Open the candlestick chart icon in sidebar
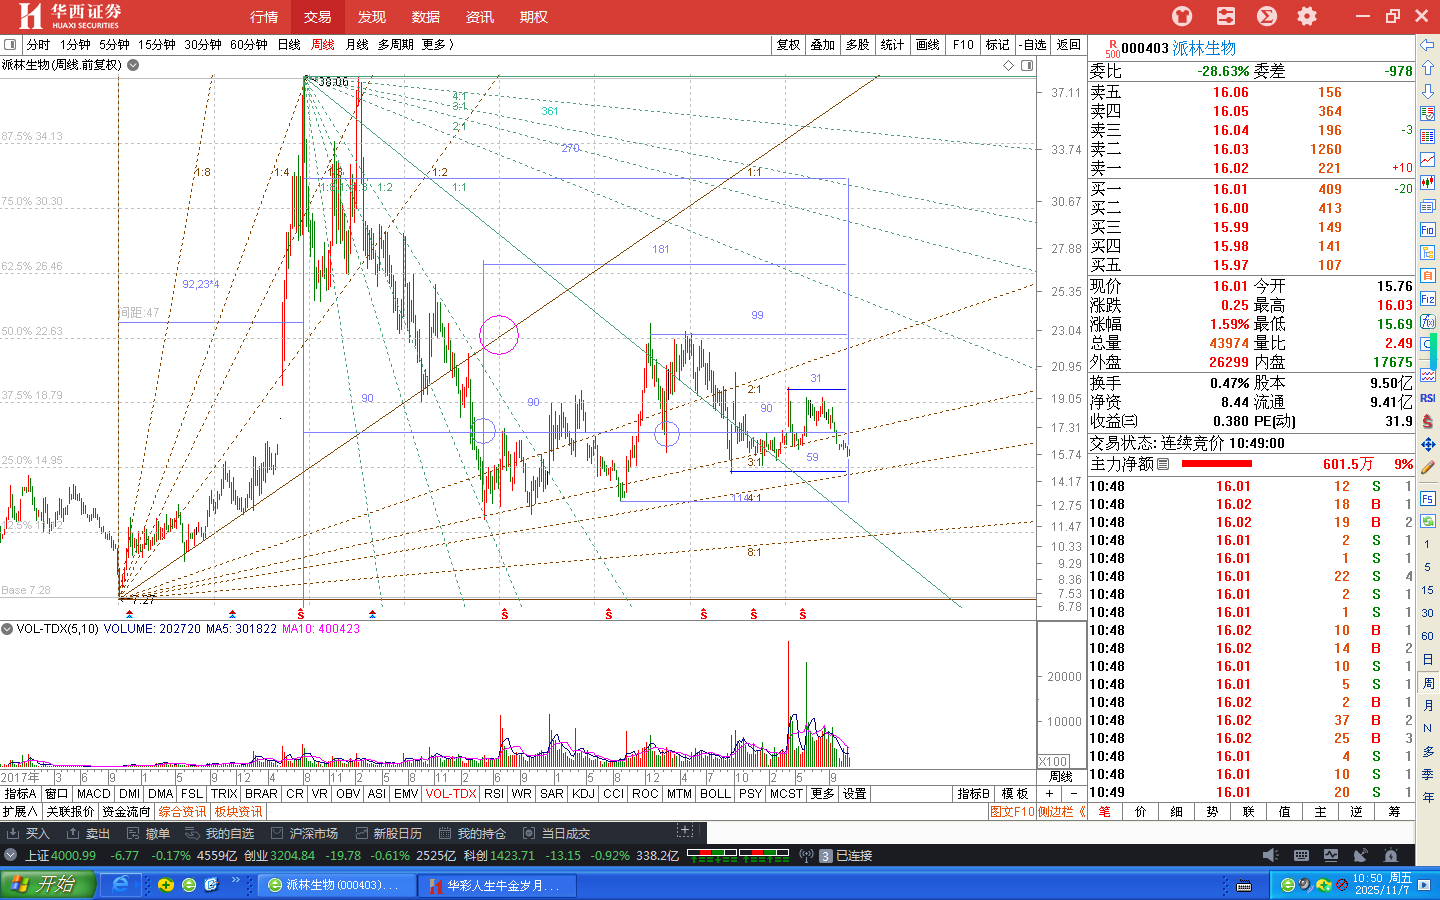 [1428, 183]
